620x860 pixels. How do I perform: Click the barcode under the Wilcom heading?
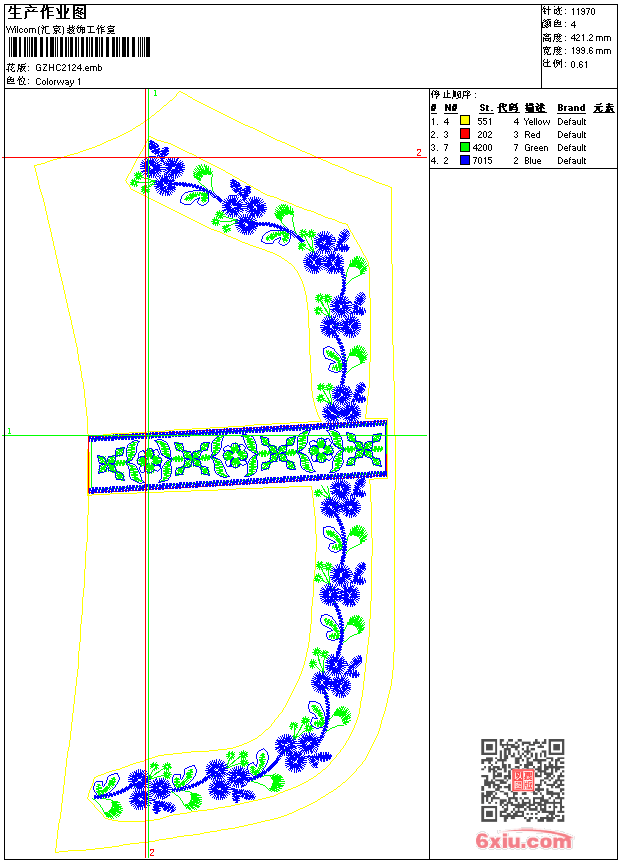click(x=79, y=47)
